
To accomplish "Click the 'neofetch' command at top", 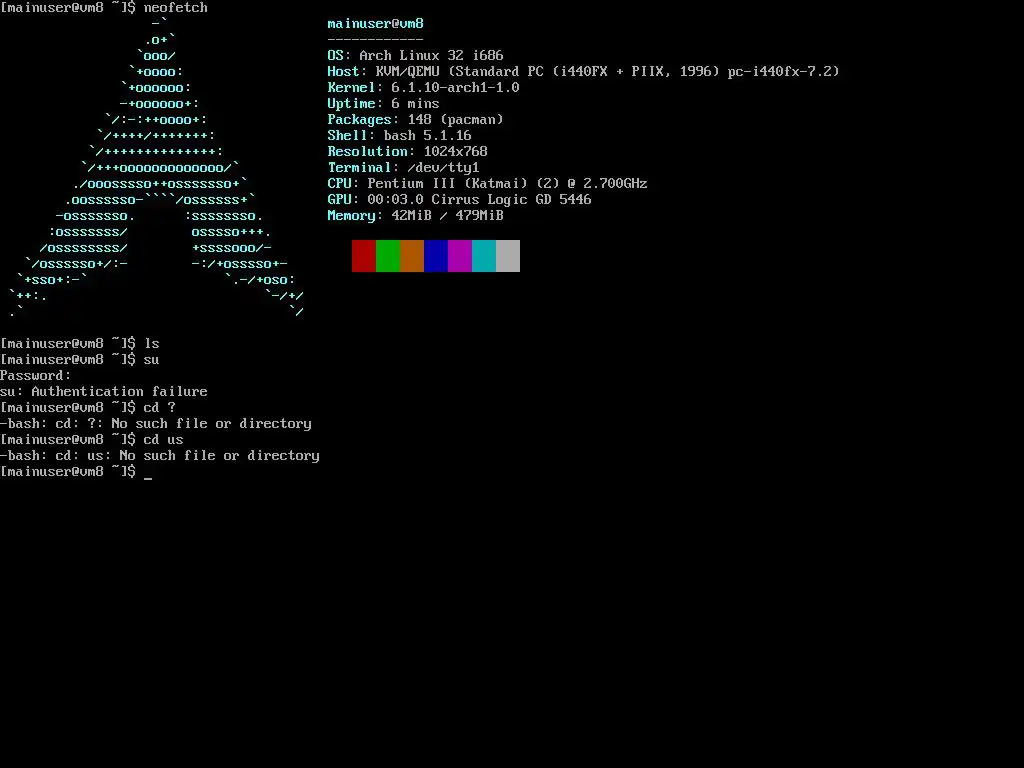I will tap(176, 8).
